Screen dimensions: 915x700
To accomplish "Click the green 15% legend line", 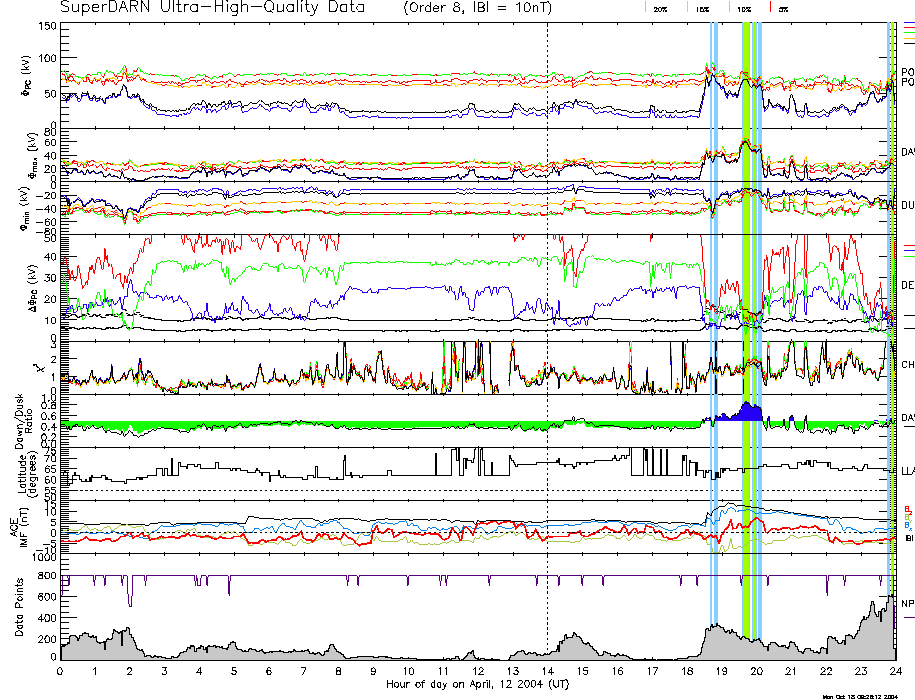I will (688, 7).
